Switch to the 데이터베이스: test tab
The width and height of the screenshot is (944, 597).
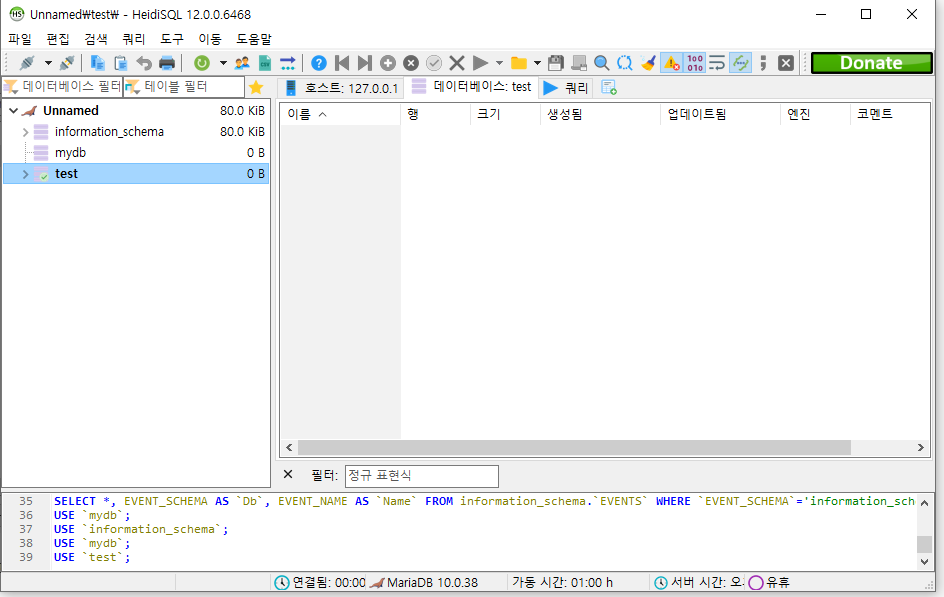[471, 87]
